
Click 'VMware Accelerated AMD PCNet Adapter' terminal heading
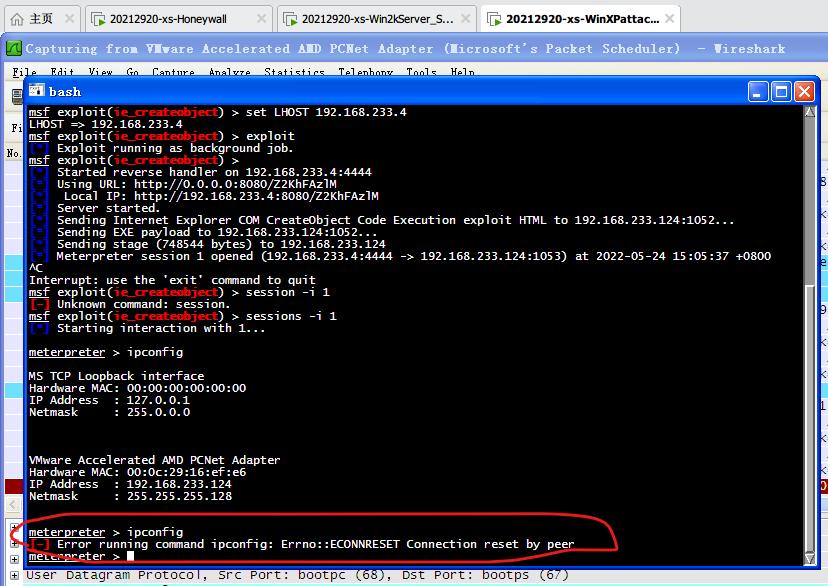pyautogui.click(x=154, y=460)
